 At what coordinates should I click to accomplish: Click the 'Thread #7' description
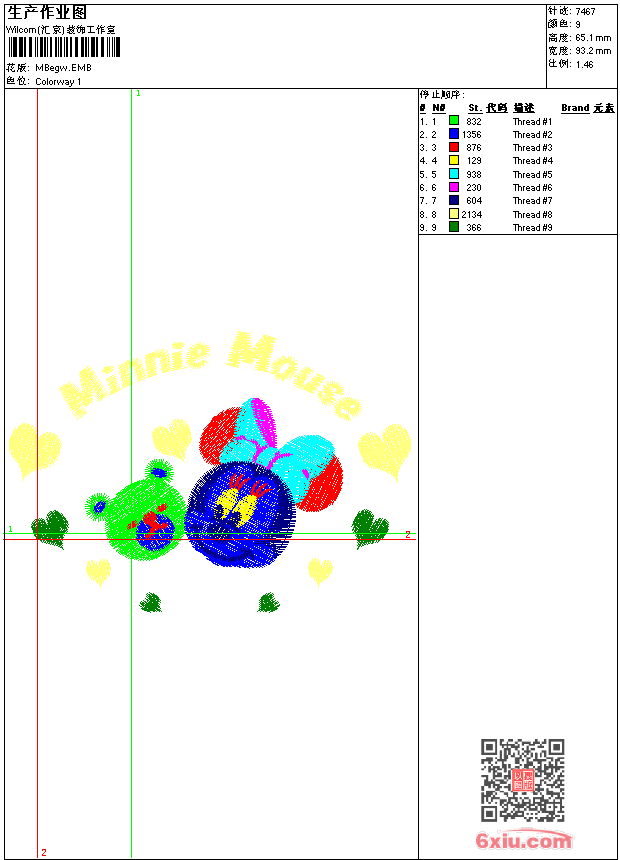tap(532, 201)
